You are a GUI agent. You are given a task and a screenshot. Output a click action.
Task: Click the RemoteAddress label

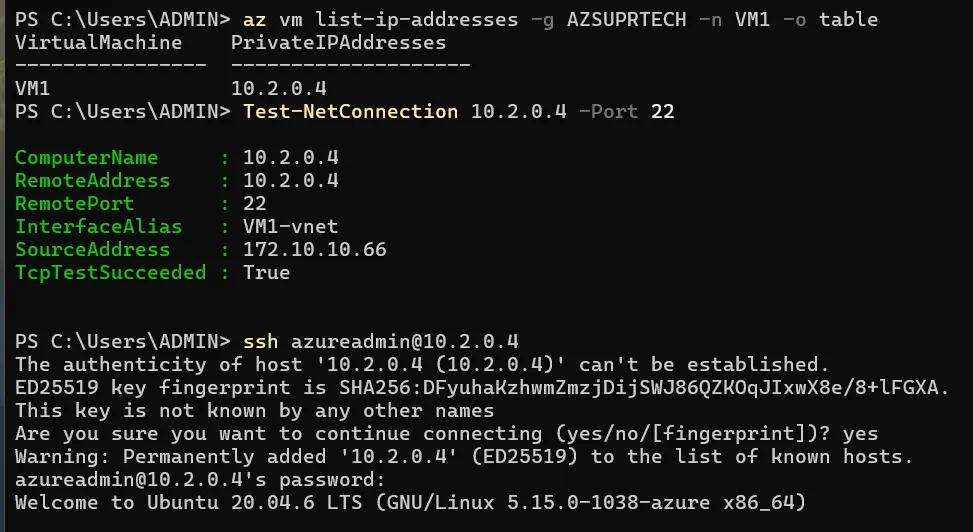pos(93,180)
